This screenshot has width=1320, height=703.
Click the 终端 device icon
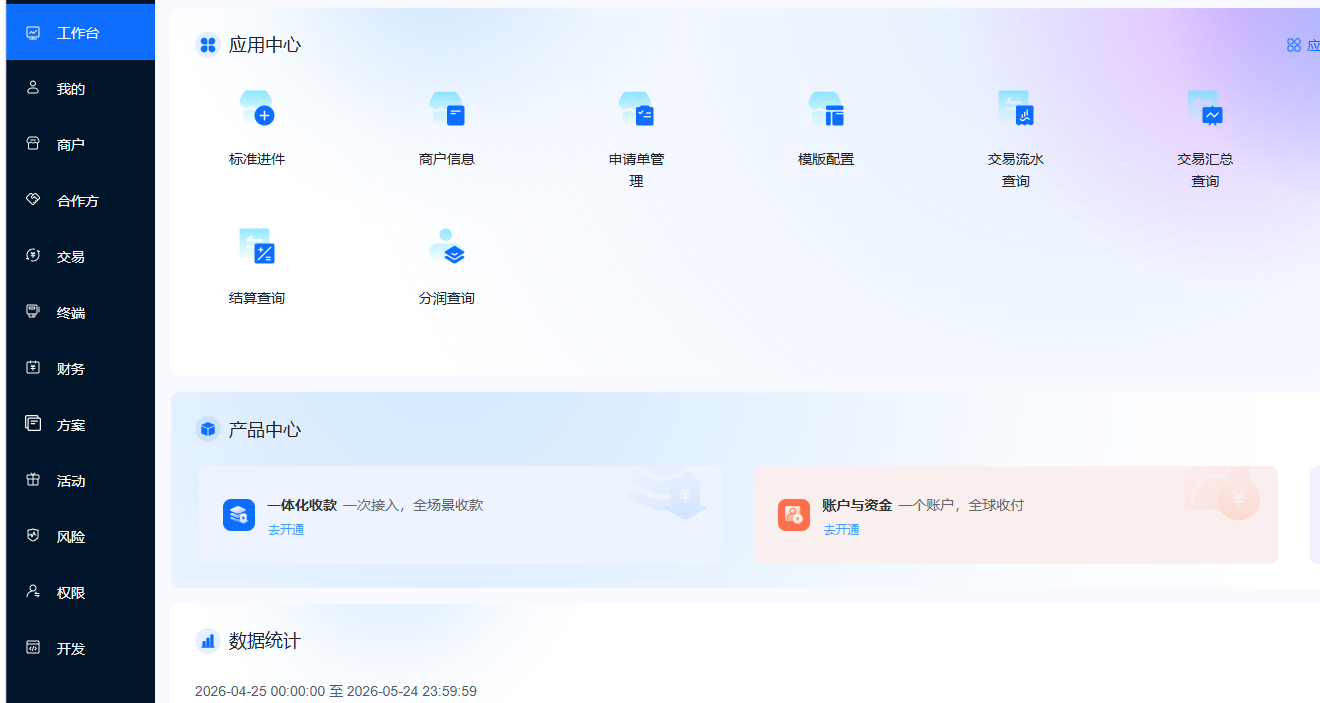coord(33,311)
